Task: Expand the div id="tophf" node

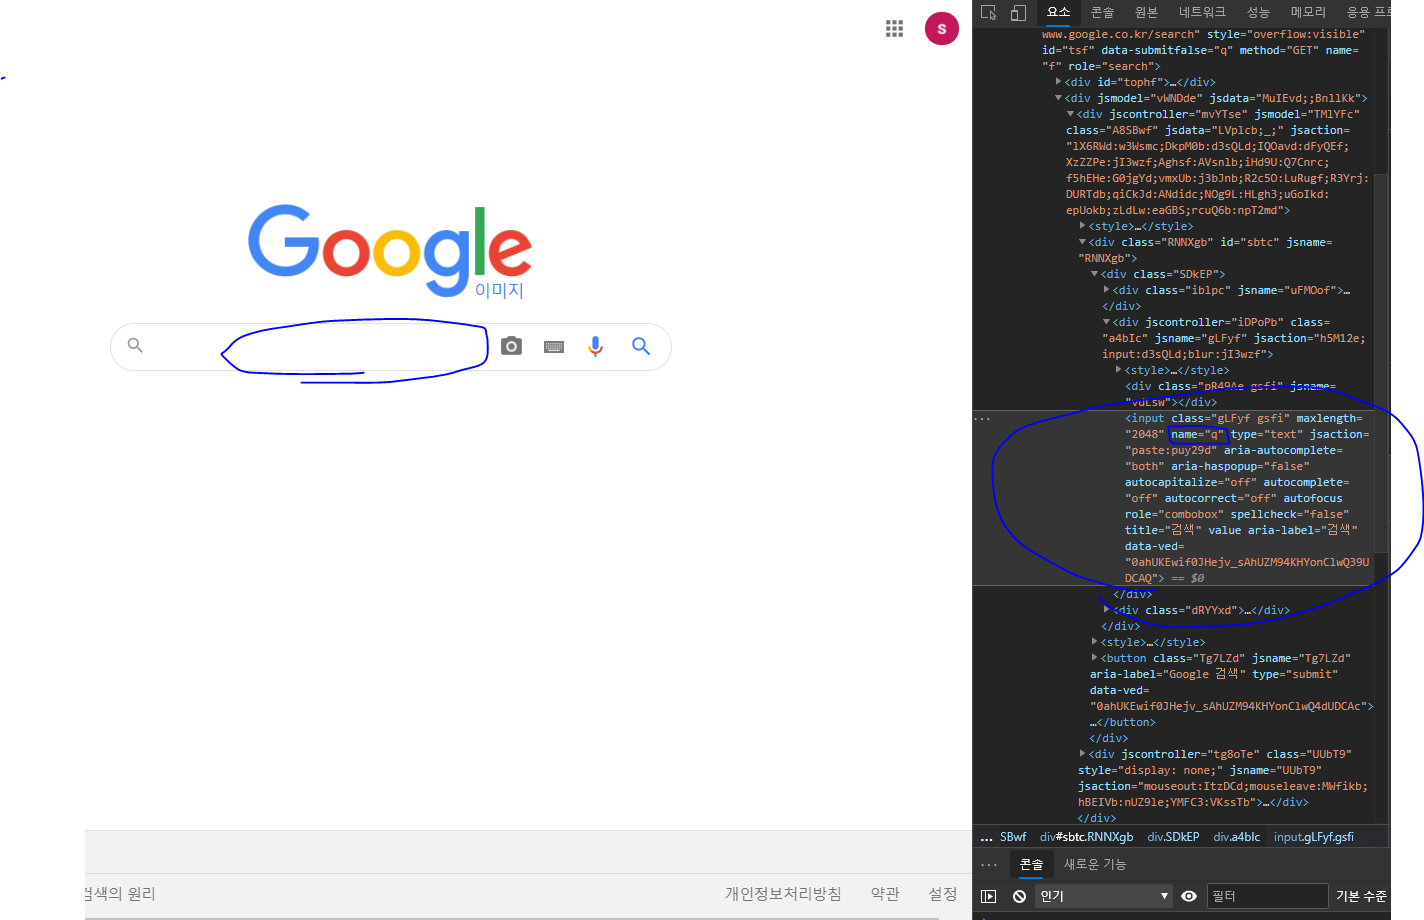Action: (x=1058, y=82)
